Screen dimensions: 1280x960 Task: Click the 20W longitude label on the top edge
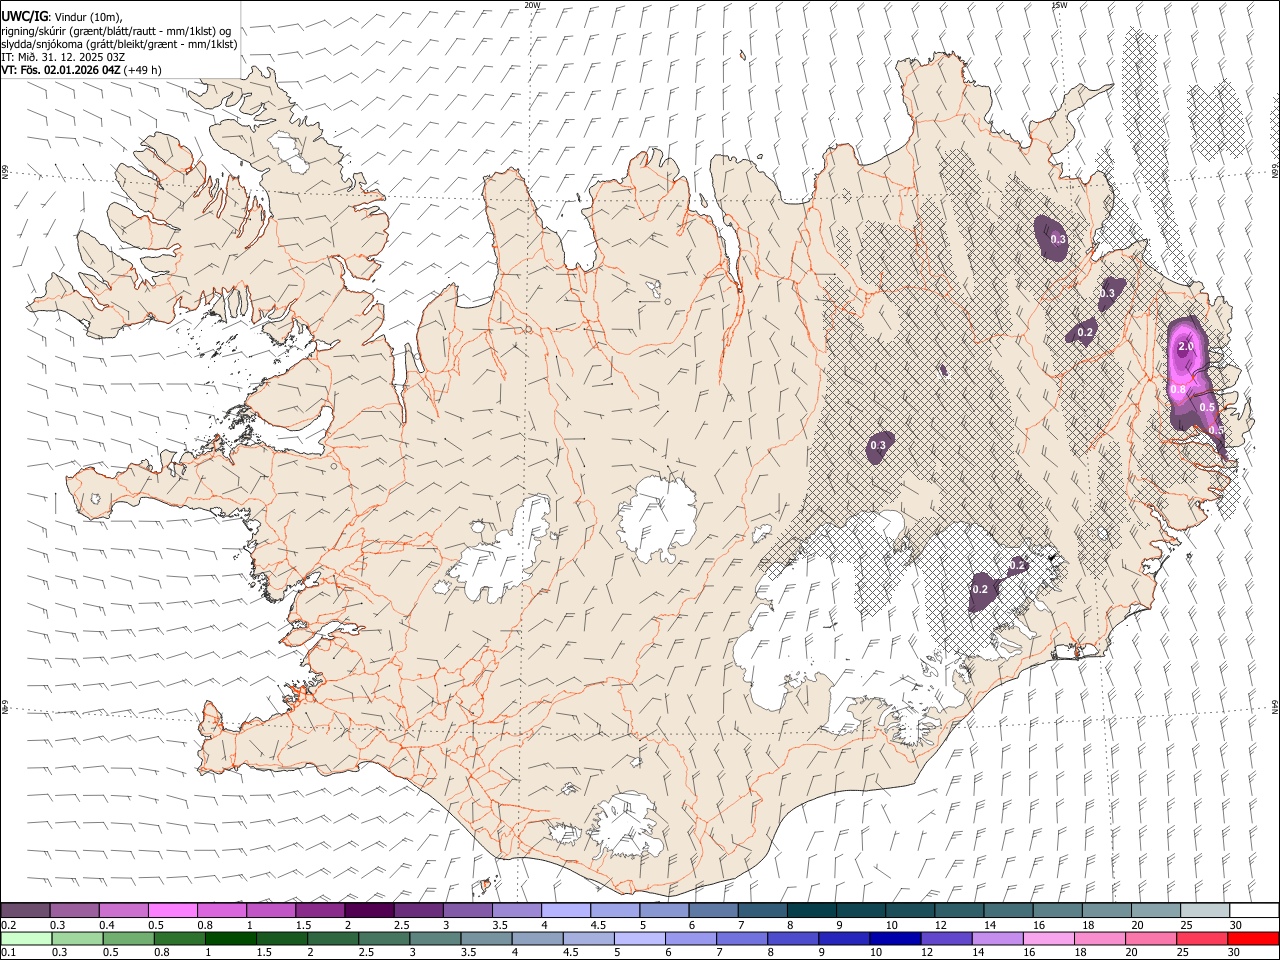click(x=532, y=5)
